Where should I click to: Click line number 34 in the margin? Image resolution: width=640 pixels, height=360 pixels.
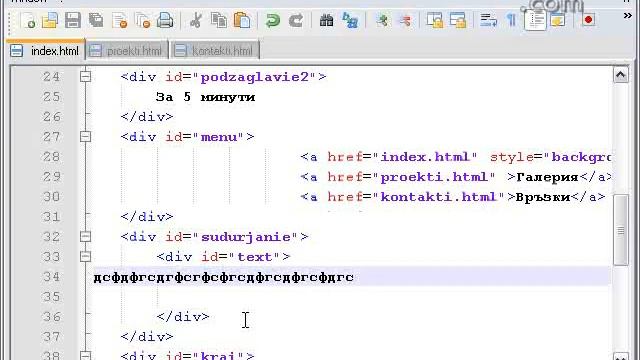click(x=51, y=277)
